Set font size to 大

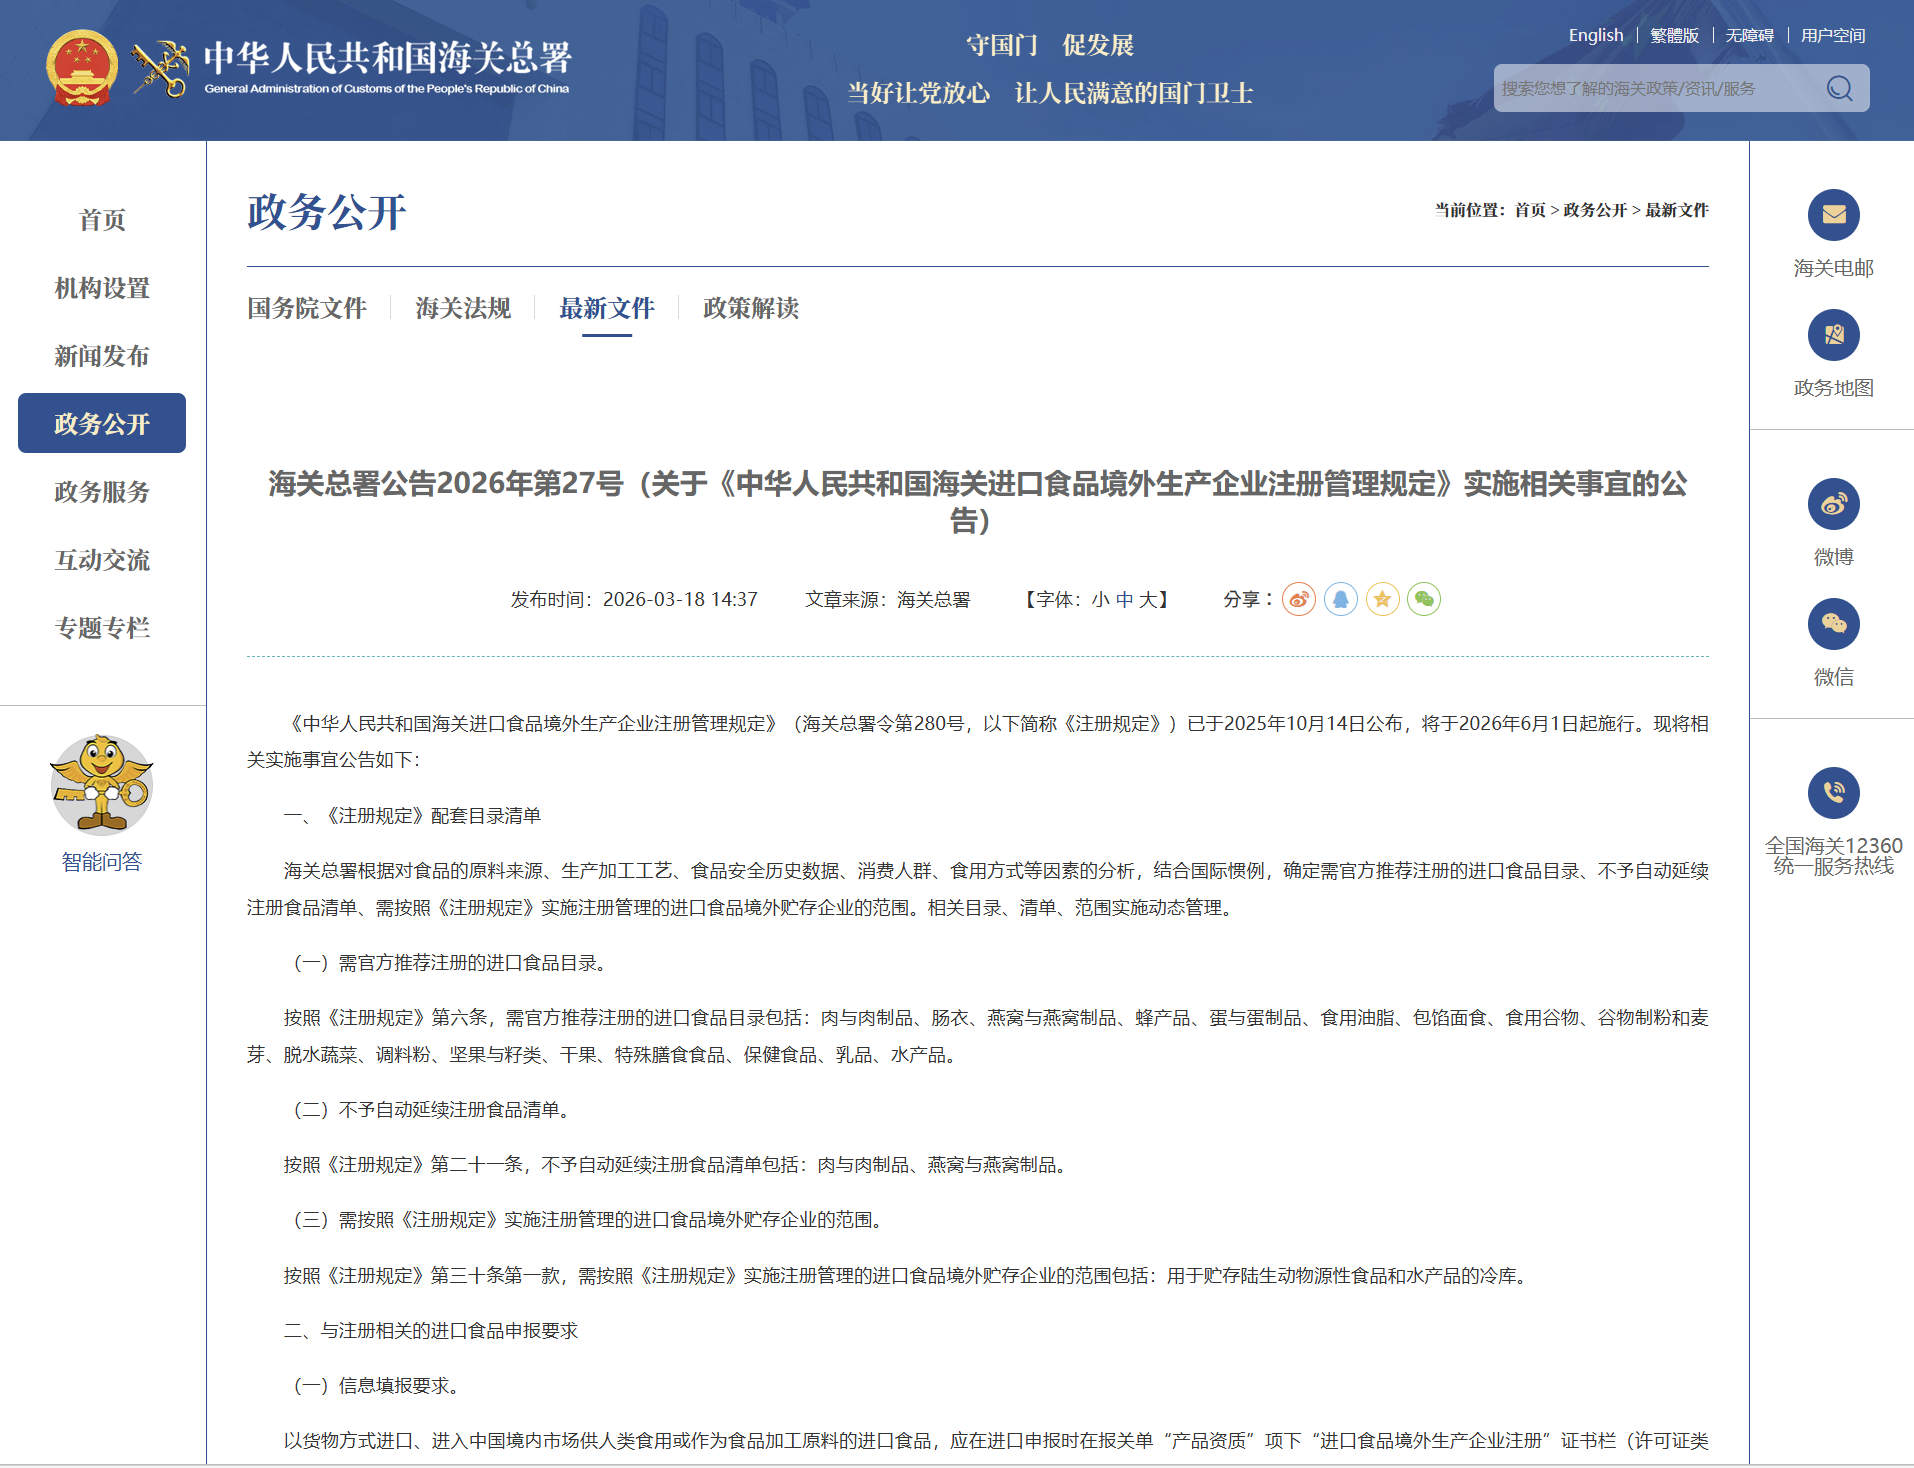pyautogui.click(x=1148, y=600)
